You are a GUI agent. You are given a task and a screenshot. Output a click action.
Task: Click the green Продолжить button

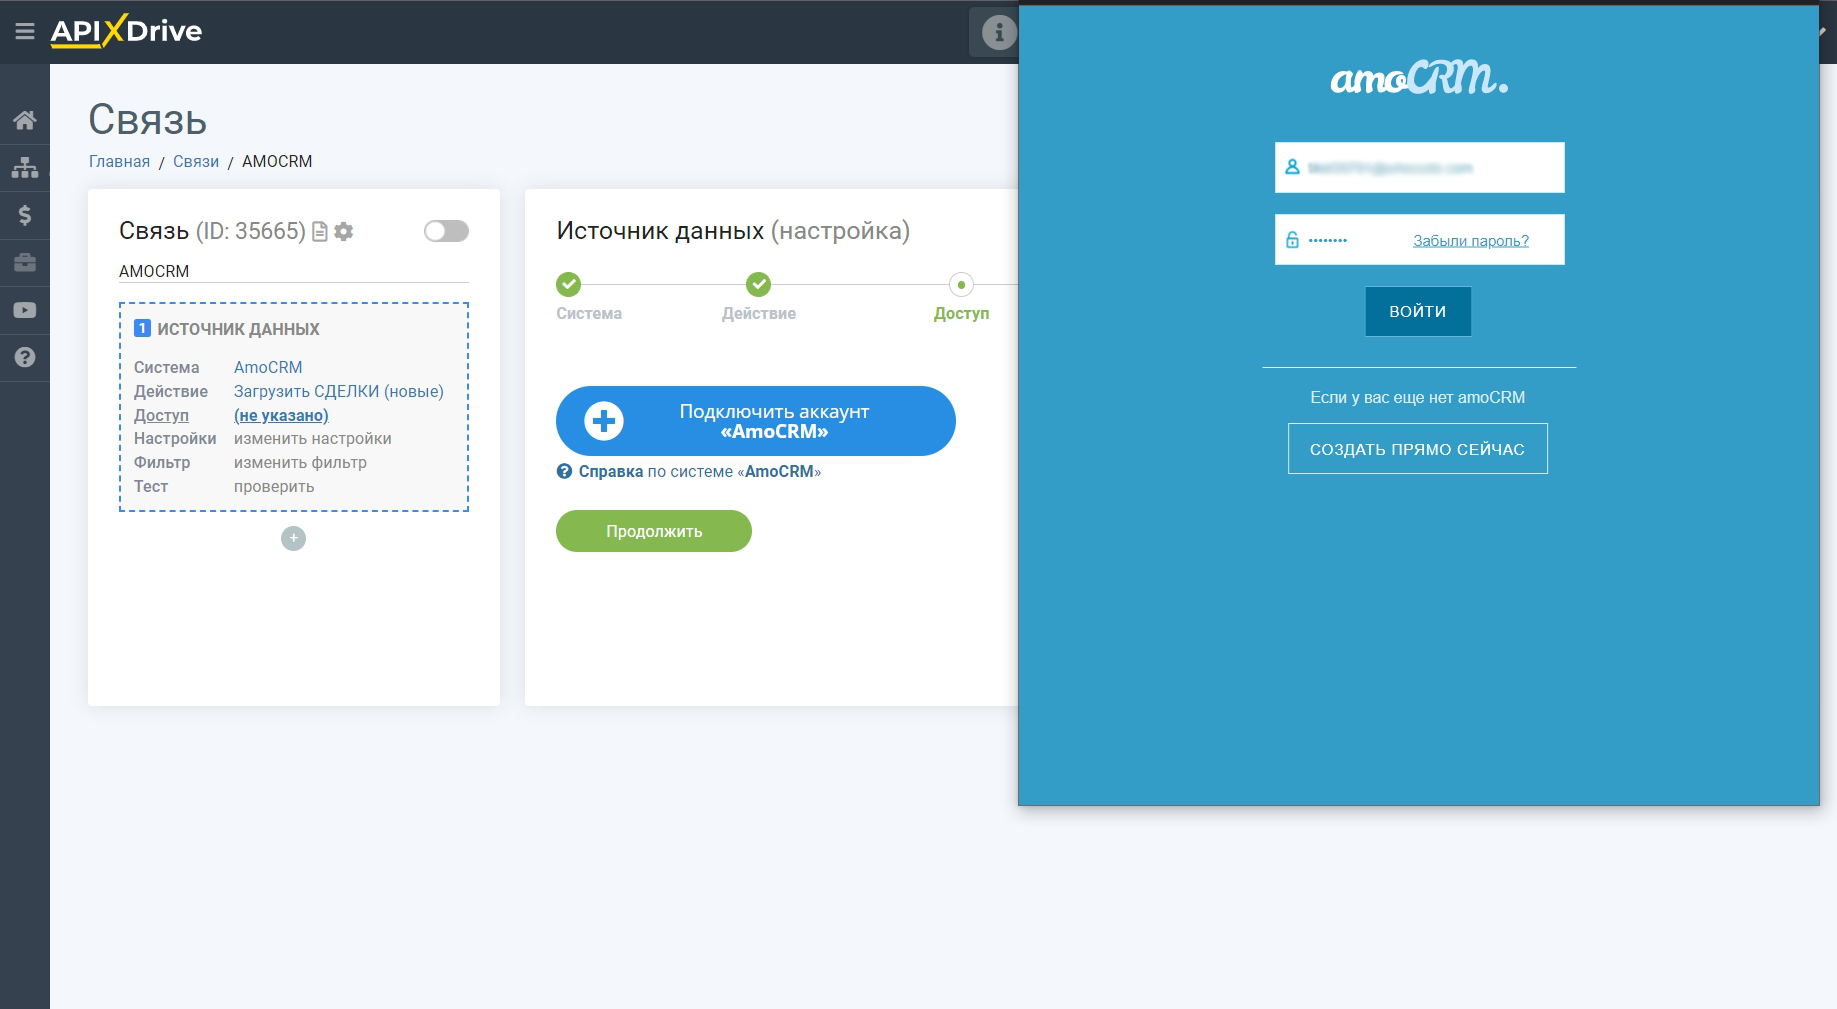click(654, 531)
